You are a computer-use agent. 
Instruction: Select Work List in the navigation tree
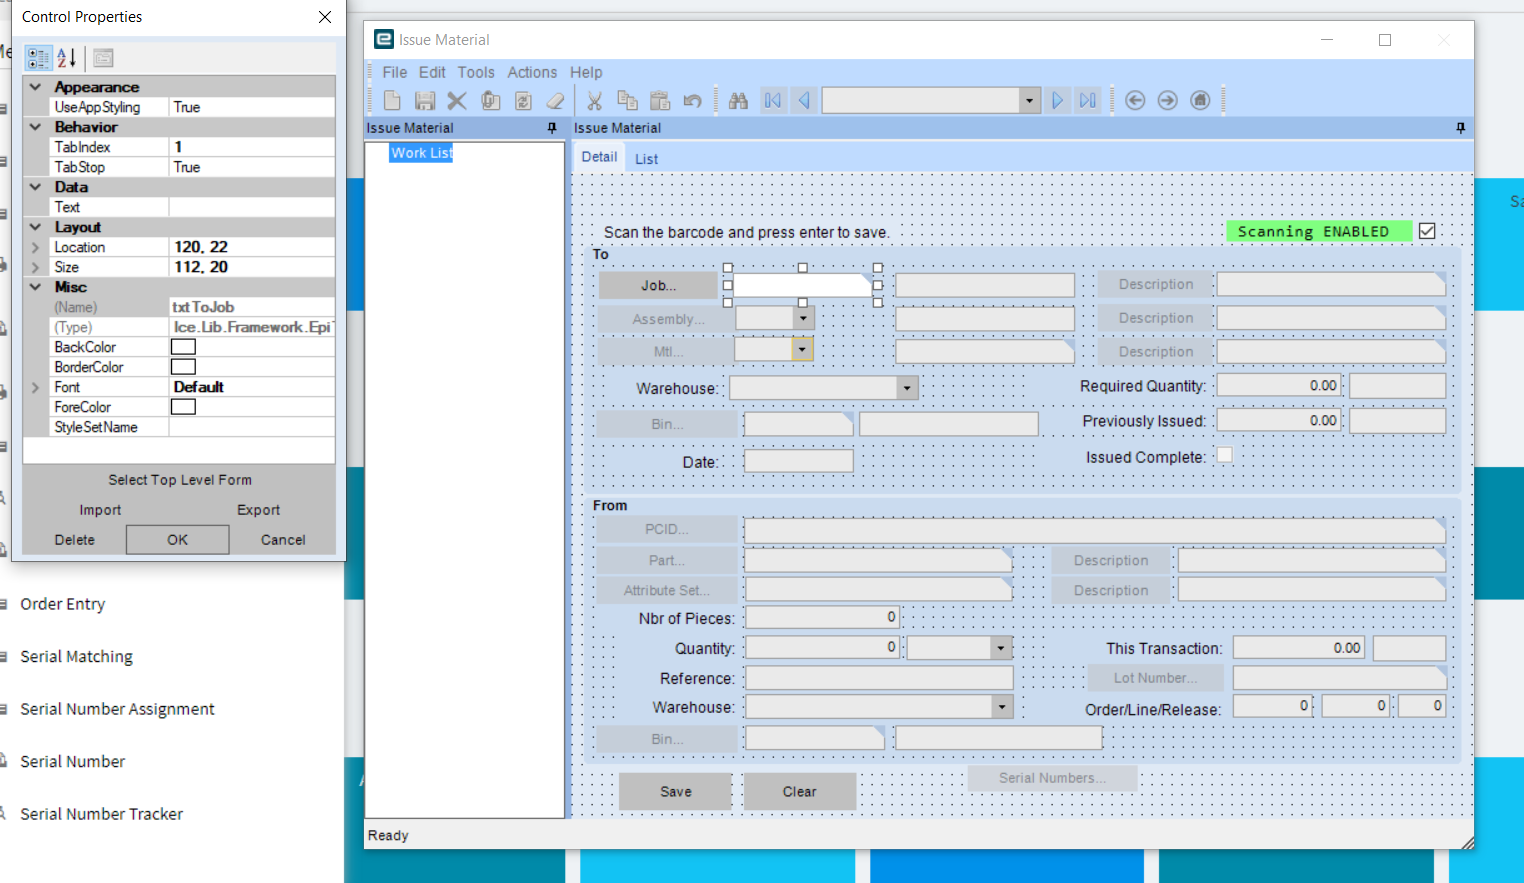point(422,152)
